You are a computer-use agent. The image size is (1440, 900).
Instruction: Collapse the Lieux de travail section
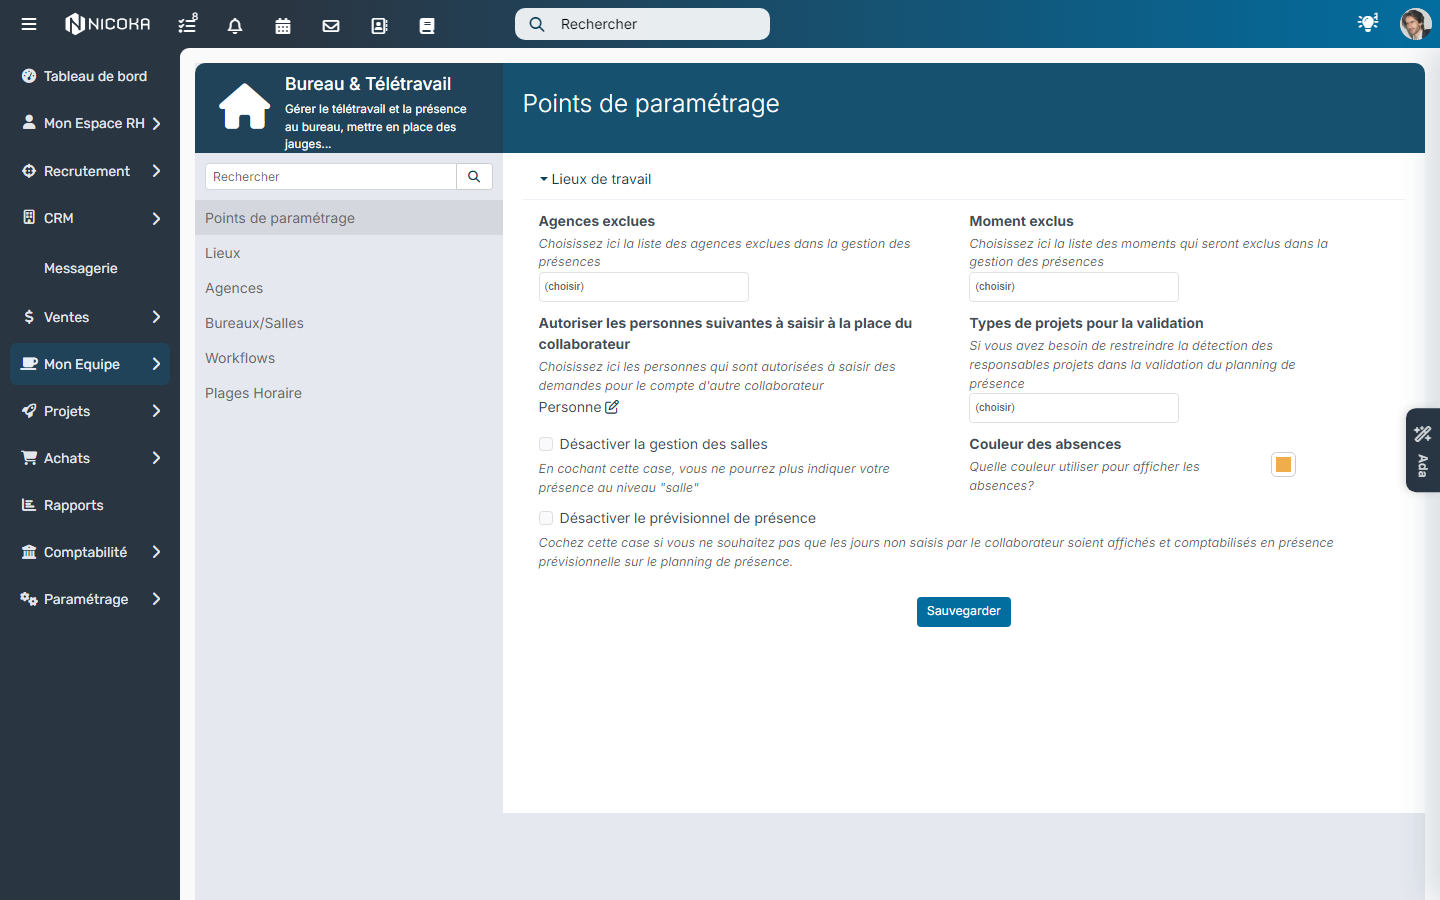(595, 179)
